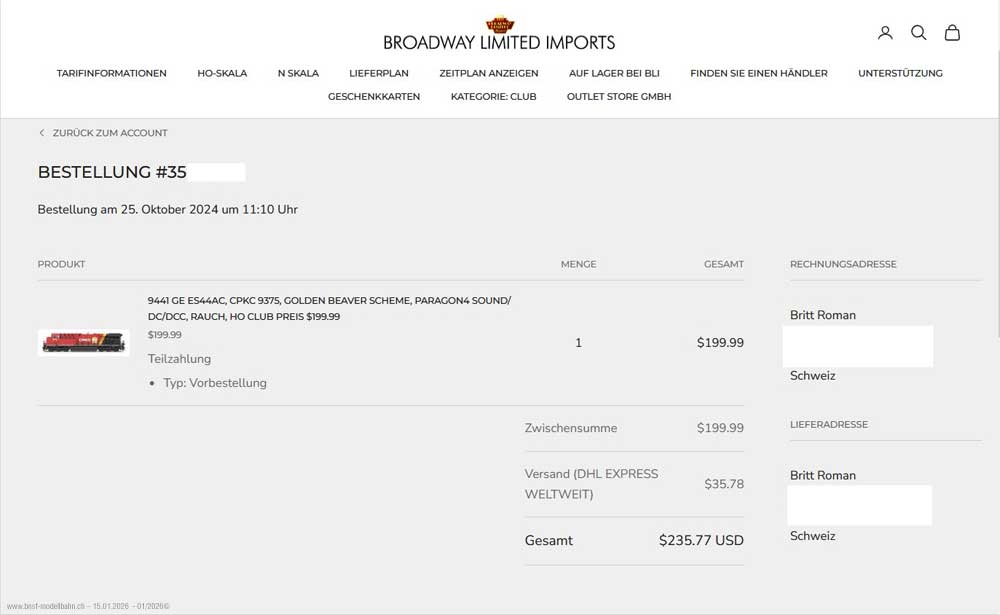Select HO-Skala in the navigation

tap(222, 73)
